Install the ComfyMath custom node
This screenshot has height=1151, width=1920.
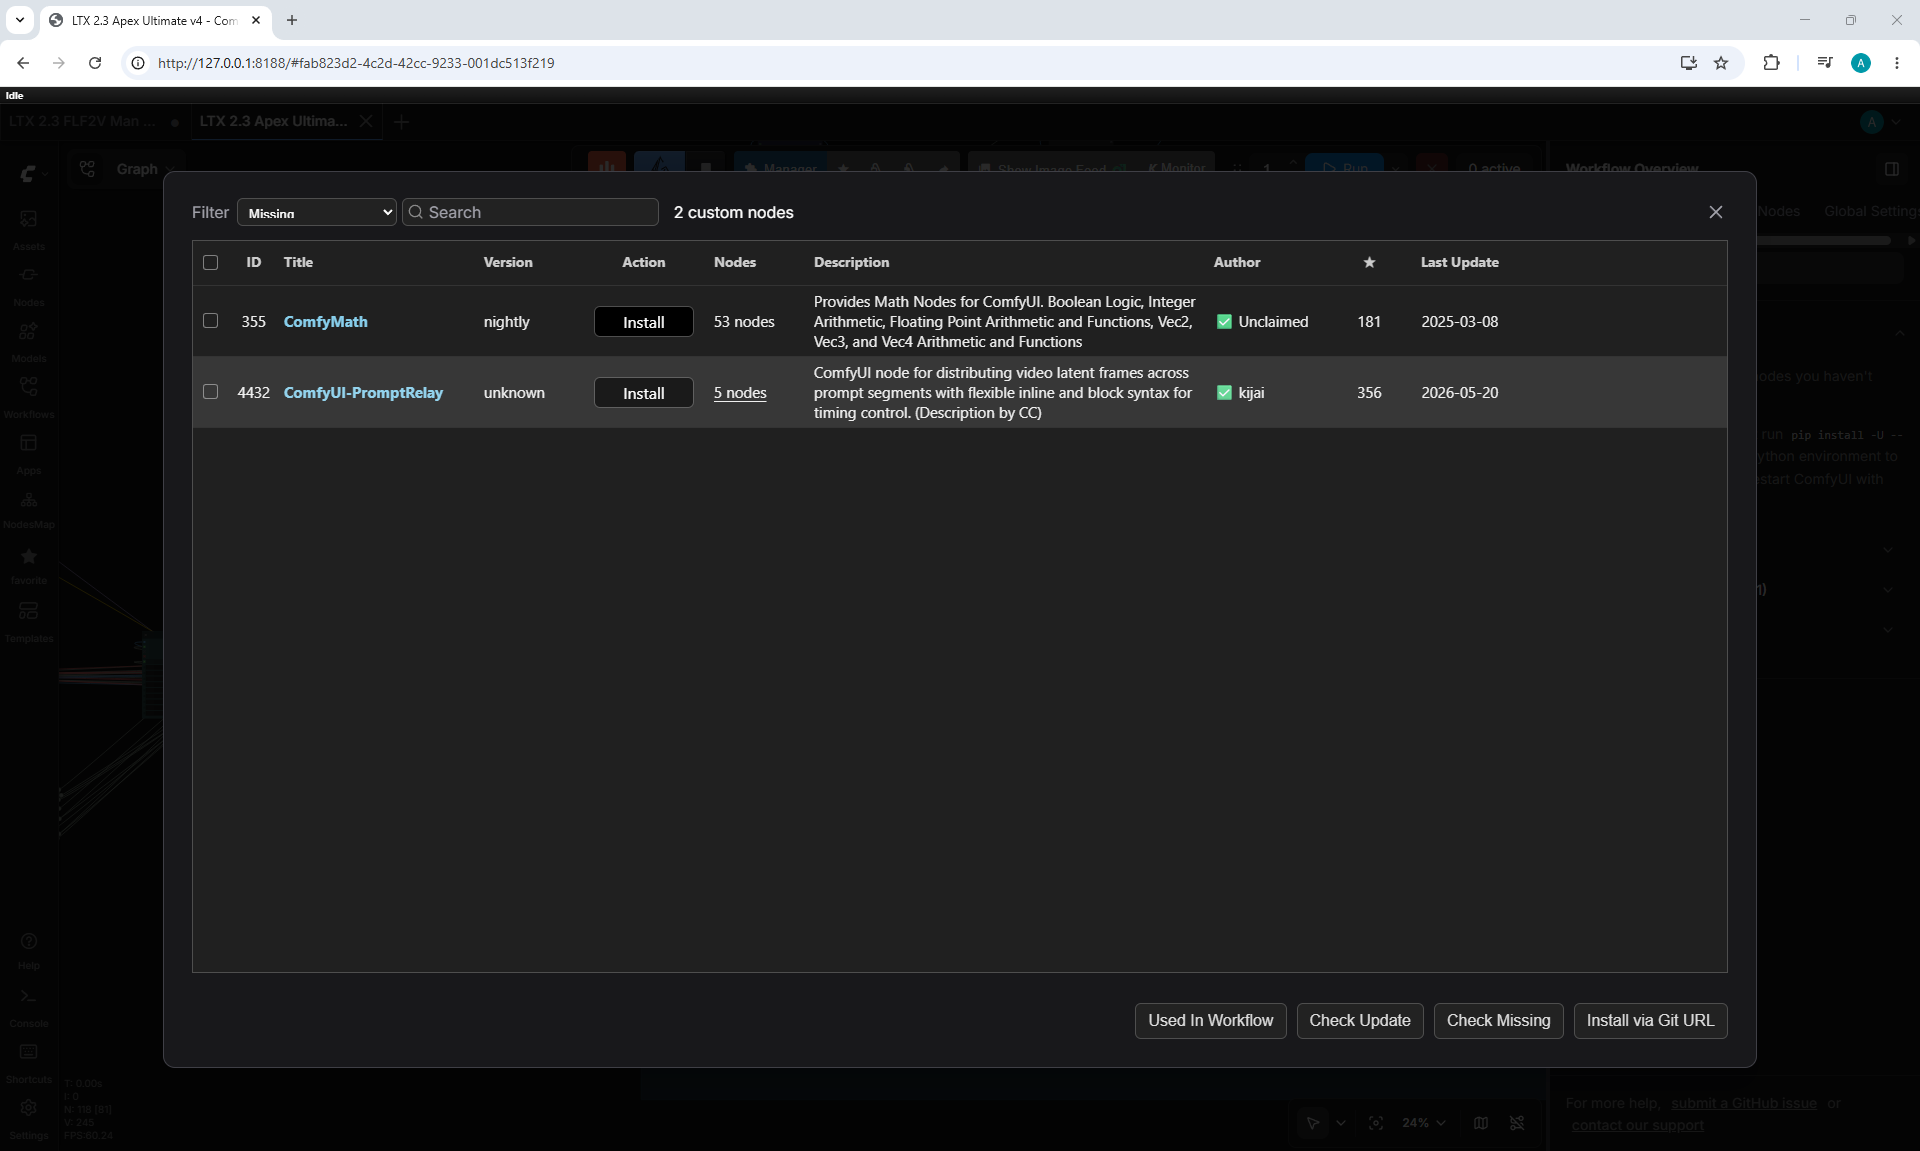(x=644, y=322)
